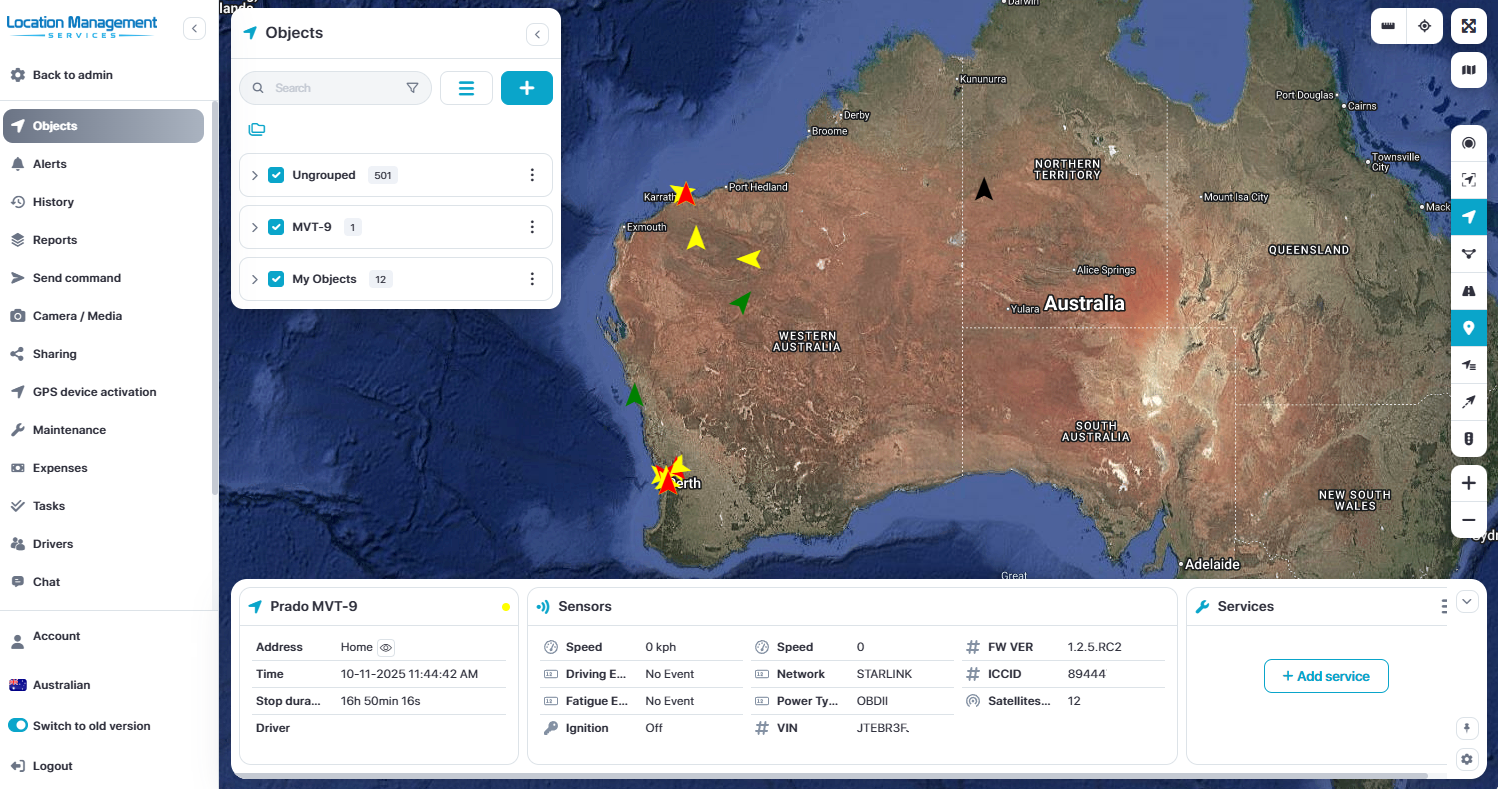Open the Chat menu item
1498x789 pixels.
coord(104,582)
